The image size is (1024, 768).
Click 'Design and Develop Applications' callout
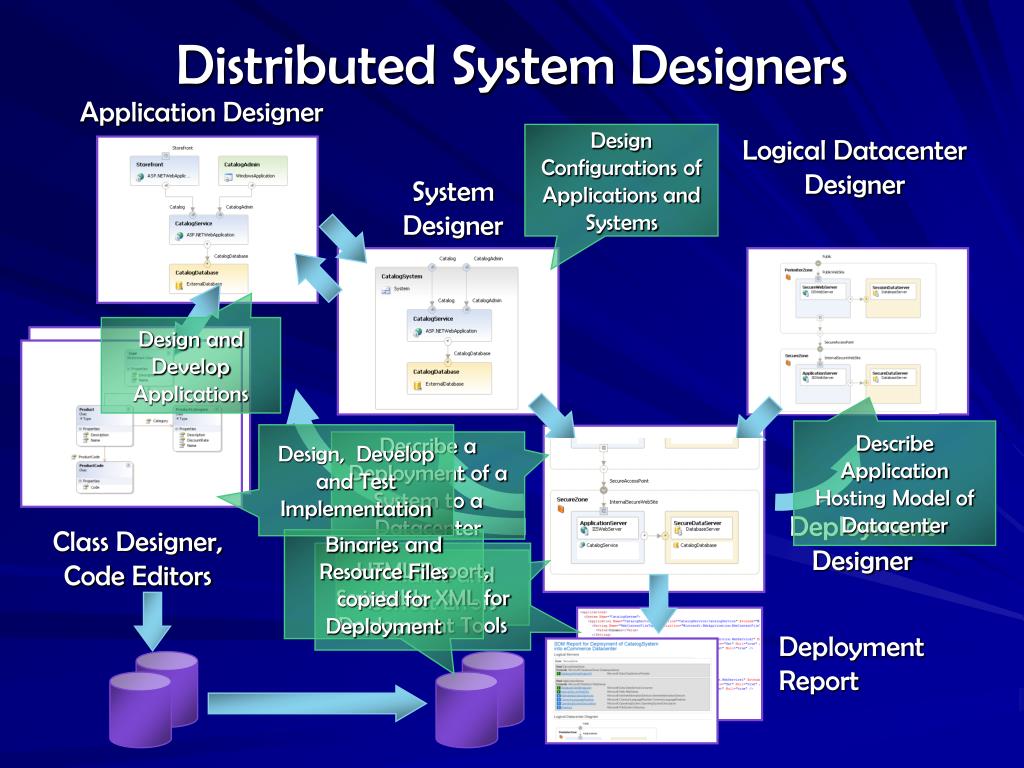coord(191,366)
